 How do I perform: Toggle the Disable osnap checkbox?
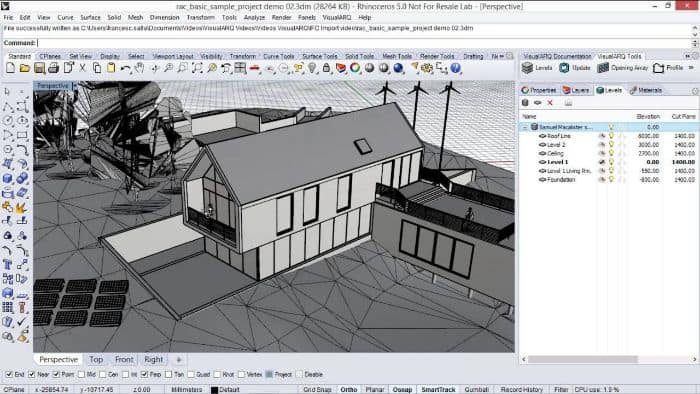click(x=299, y=374)
